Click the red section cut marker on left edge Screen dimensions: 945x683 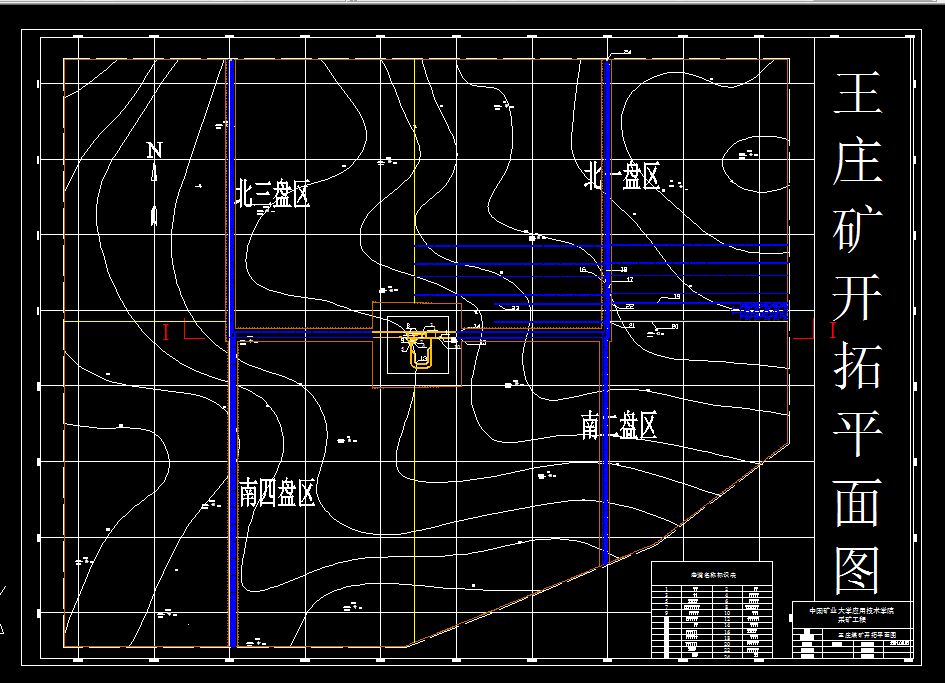166,332
